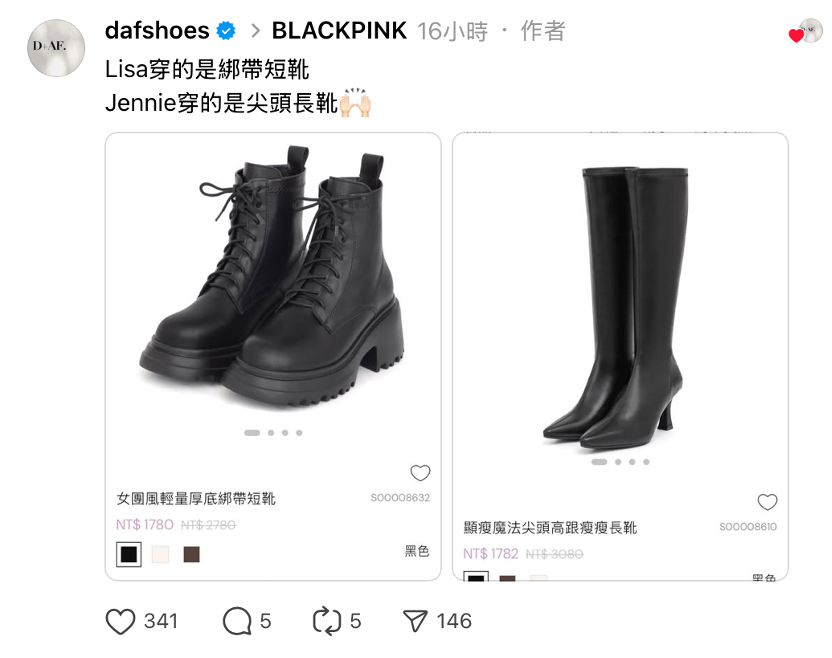The height and width of the screenshot is (658, 832).
Task: Repost using the repost arrows icon
Action: pos(327,621)
